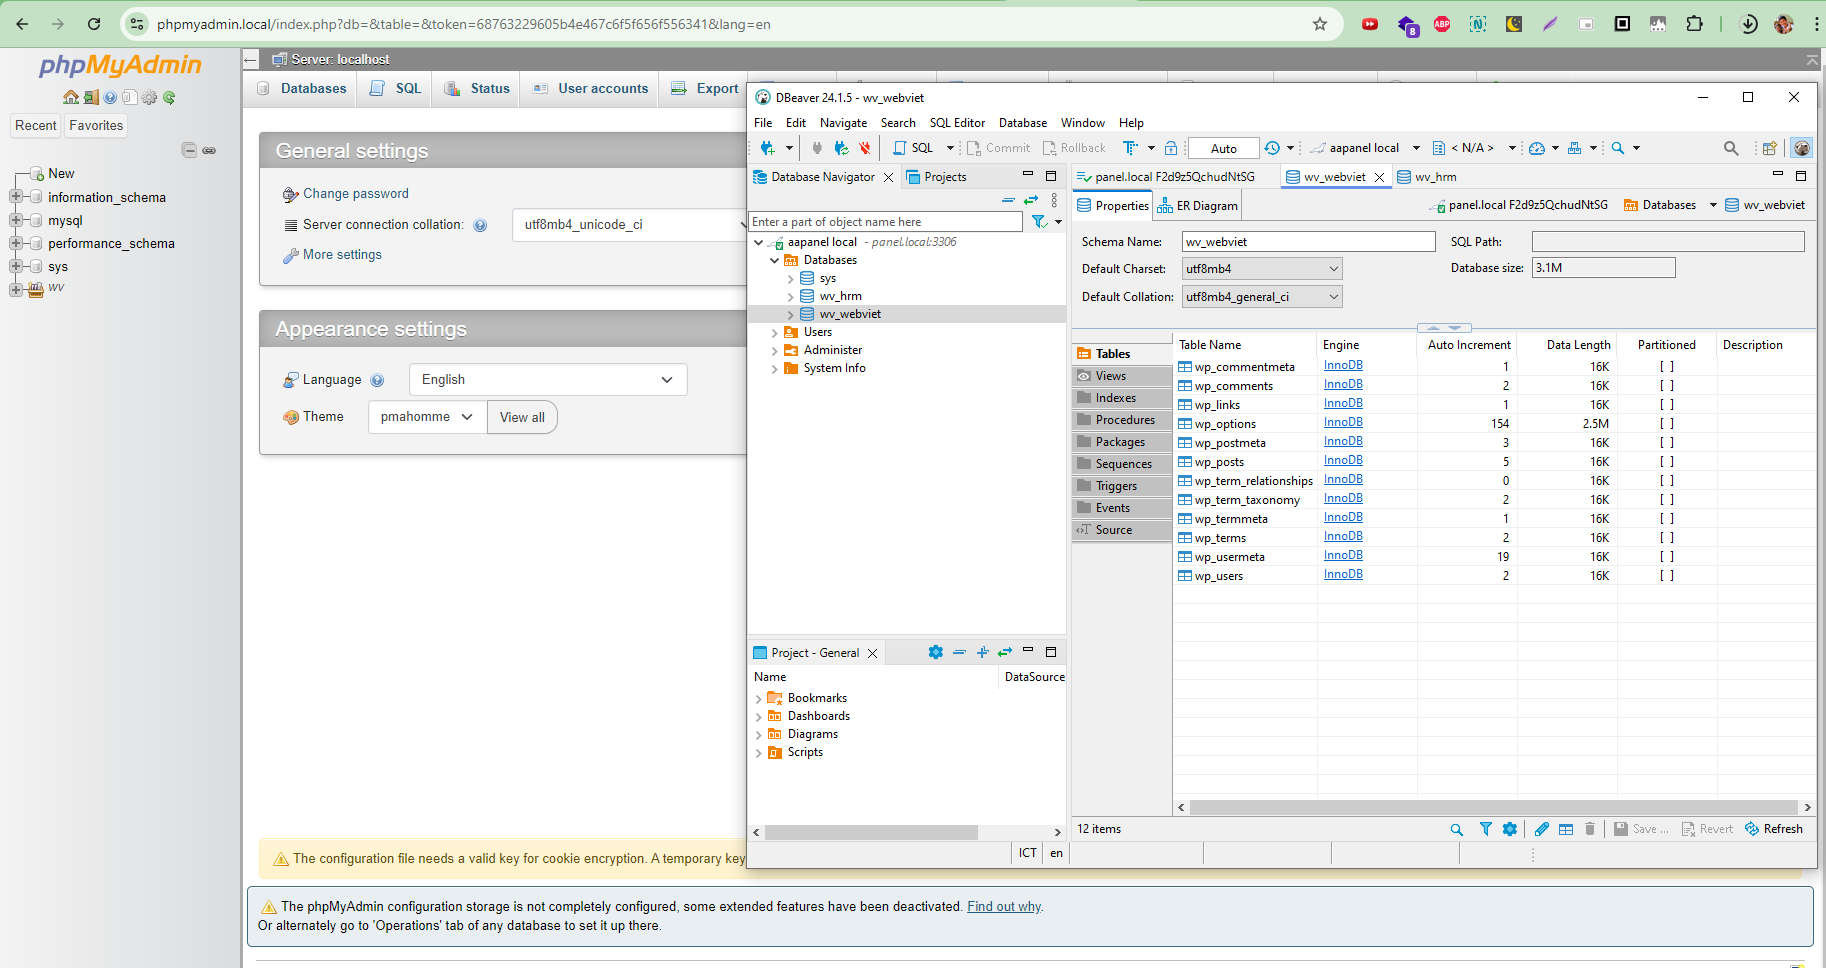Viewport: 1826px width, 968px height.
Task: Click the Project panel configure gear icon
Action: tap(935, 652)
